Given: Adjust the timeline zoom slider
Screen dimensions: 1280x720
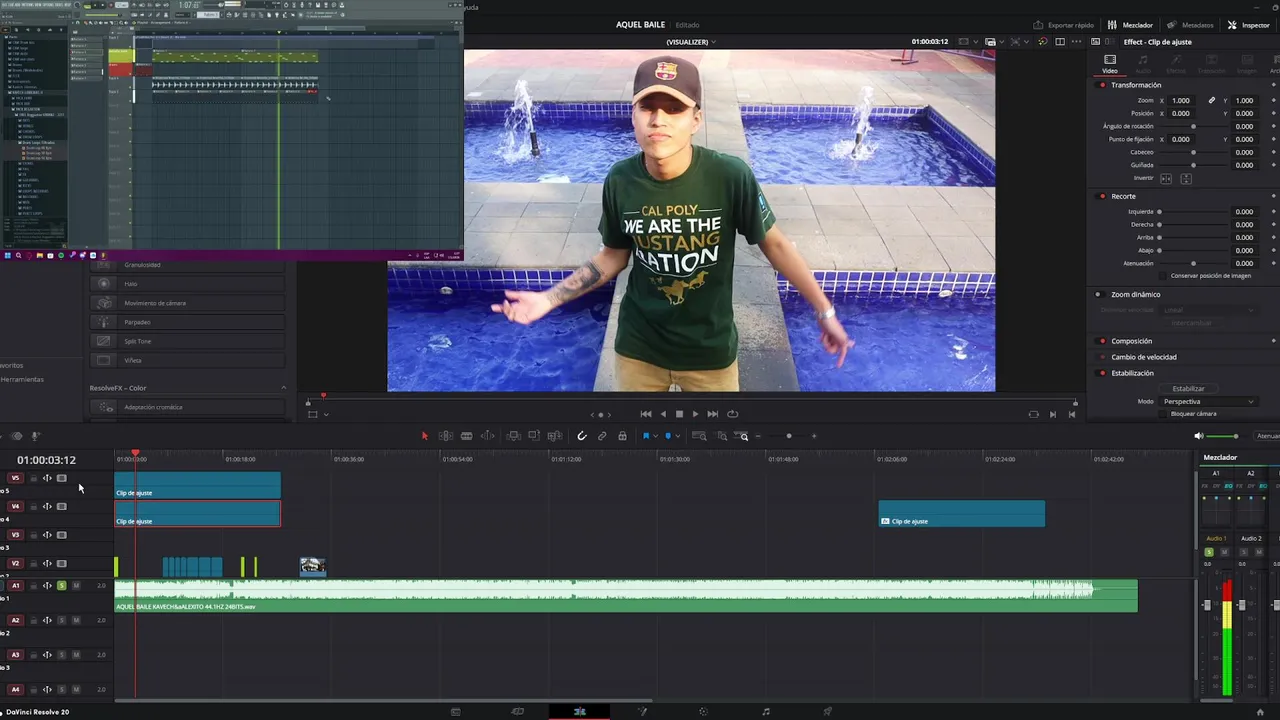Looking at the screenshot, I should point(788,436).
